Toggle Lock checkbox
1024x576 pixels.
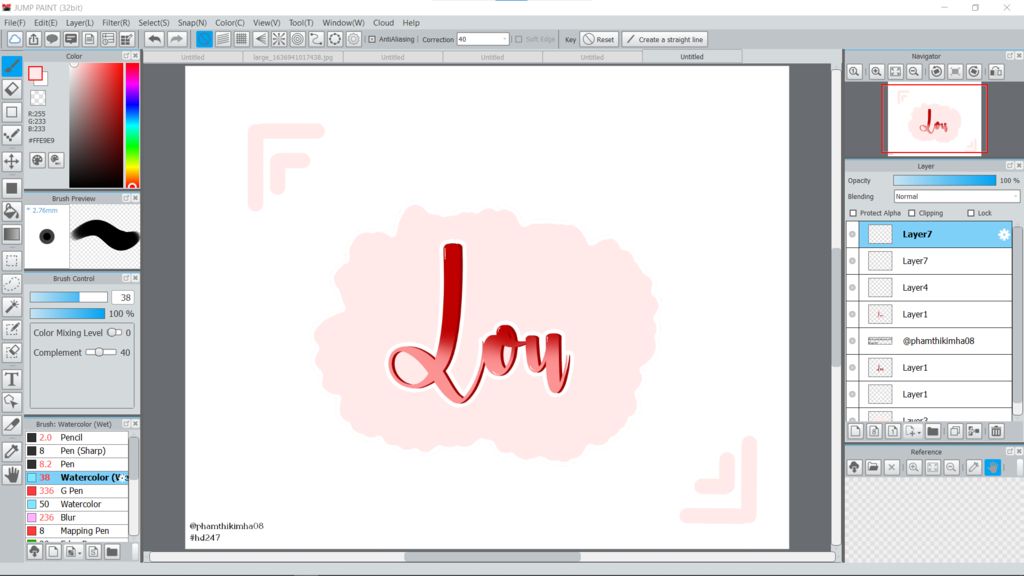coord(970,213)
